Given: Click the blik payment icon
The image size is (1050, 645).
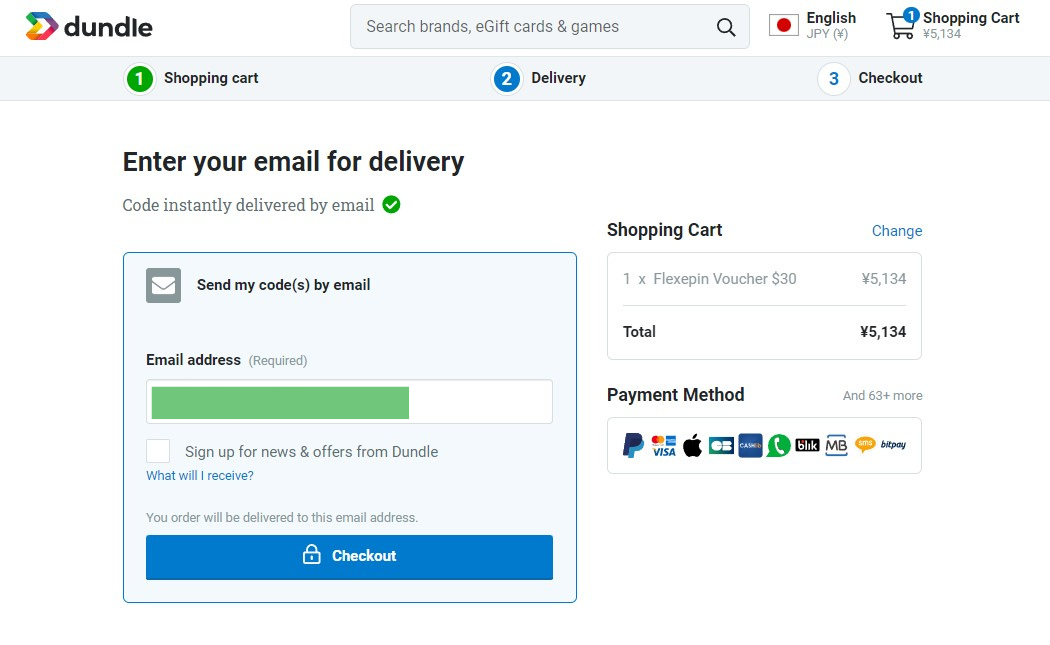Looking at the screenshot, I should click(807, 445).
